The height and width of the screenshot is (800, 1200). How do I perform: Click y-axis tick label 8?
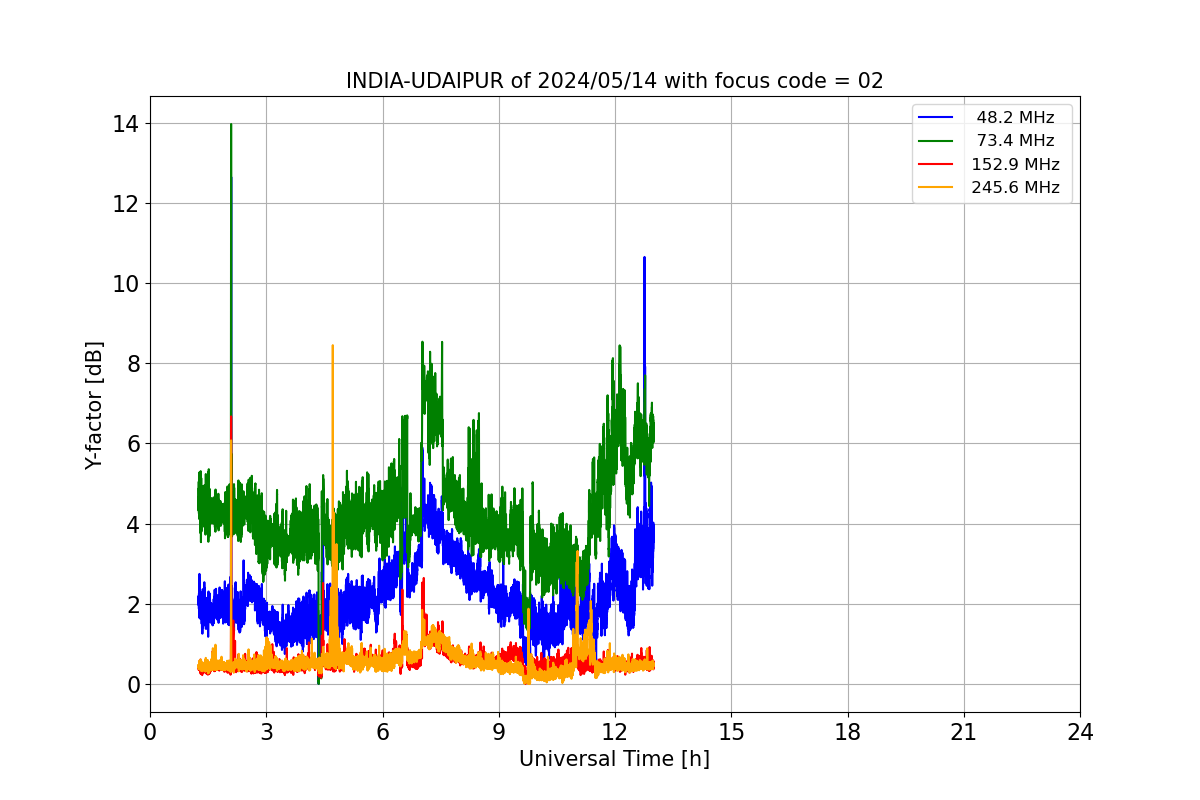point(134,364)
